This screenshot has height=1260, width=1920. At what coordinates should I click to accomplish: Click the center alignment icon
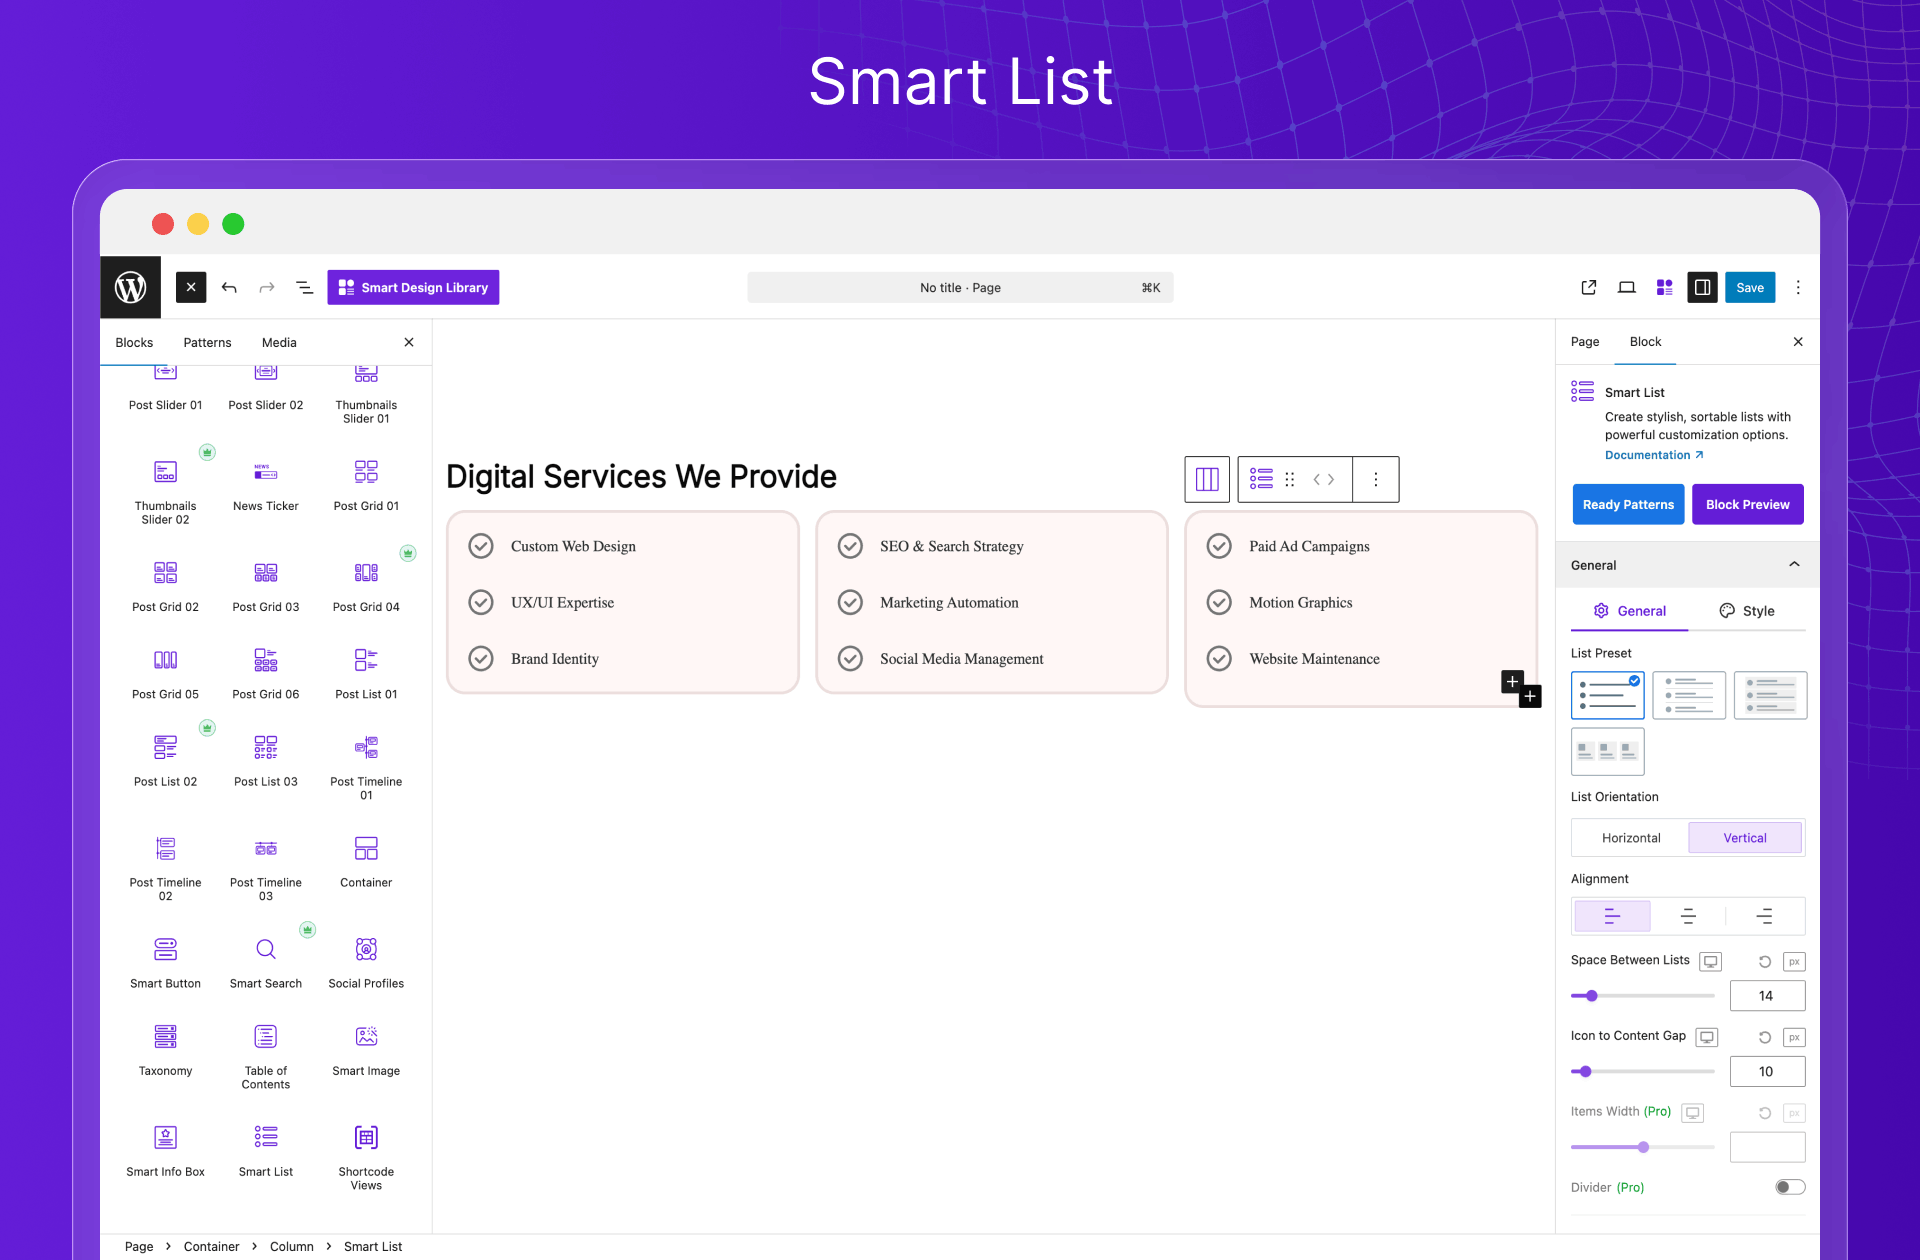pos(1688,916)
